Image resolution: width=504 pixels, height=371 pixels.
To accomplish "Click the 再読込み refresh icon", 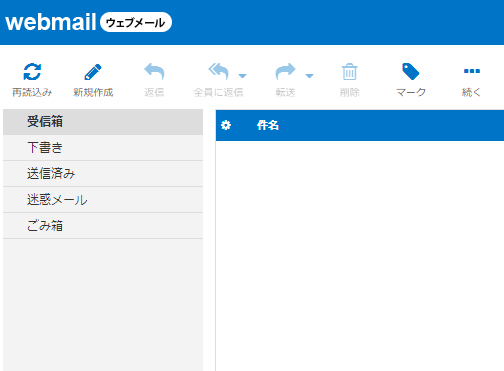I will point(32,72).
